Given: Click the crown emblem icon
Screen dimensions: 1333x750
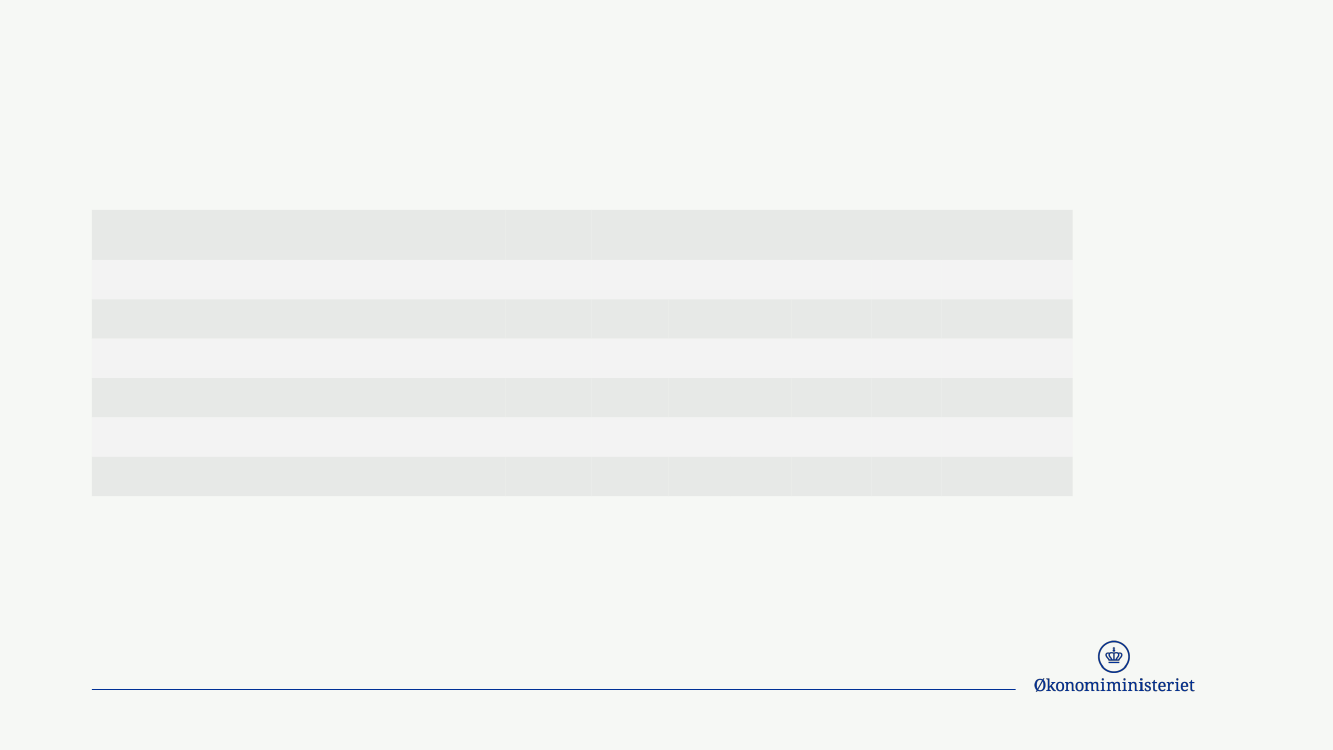Looking at the screenshot, I should 1113,657.
